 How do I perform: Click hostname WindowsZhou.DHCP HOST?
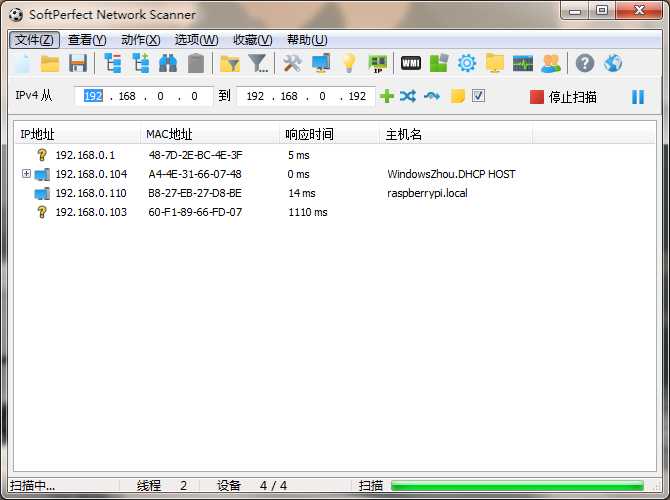[451, 174]
